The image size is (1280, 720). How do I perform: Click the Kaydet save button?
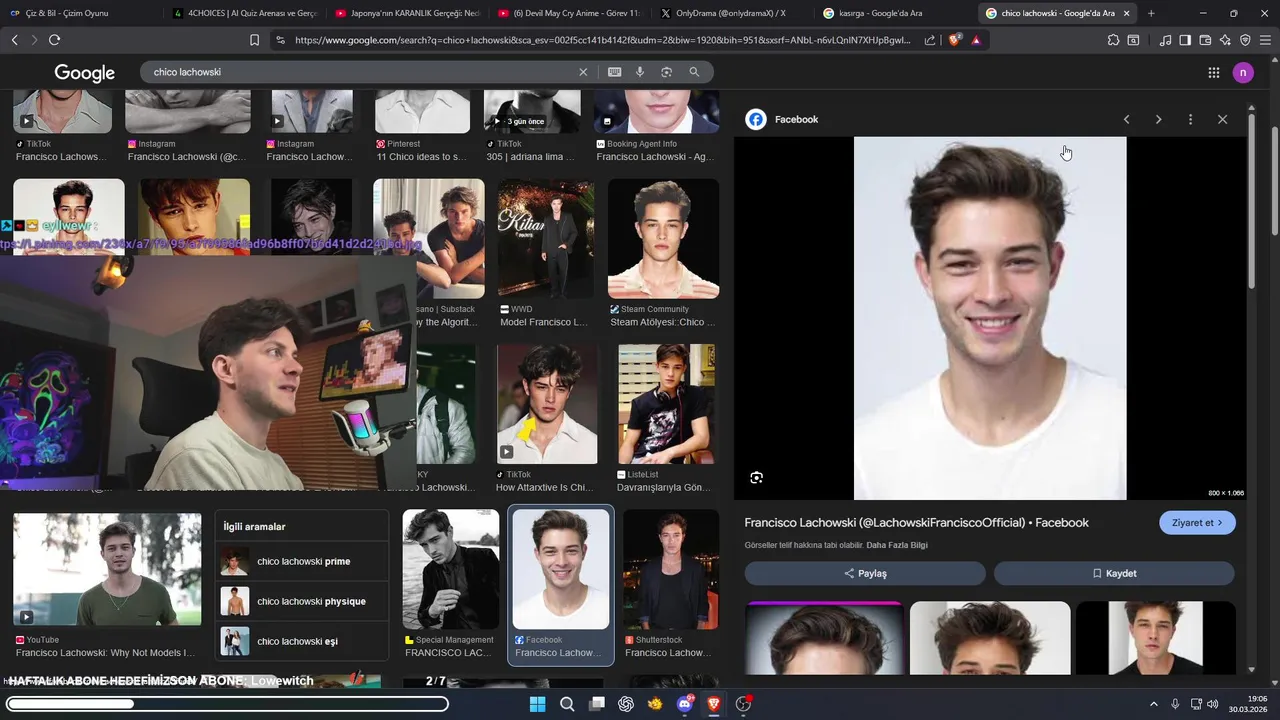coord(1114,573)
